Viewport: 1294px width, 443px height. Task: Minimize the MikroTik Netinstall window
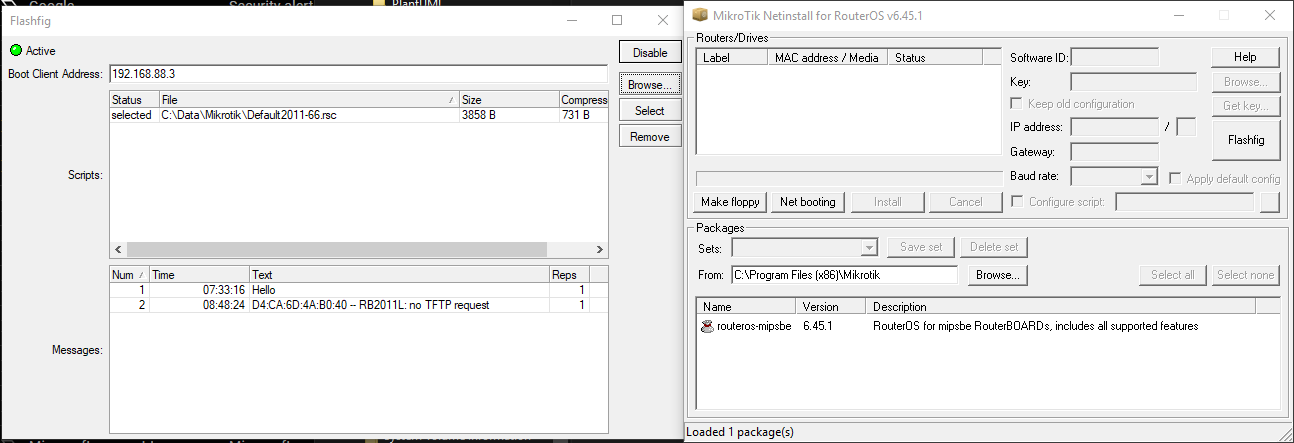(x=1178, y=15)
